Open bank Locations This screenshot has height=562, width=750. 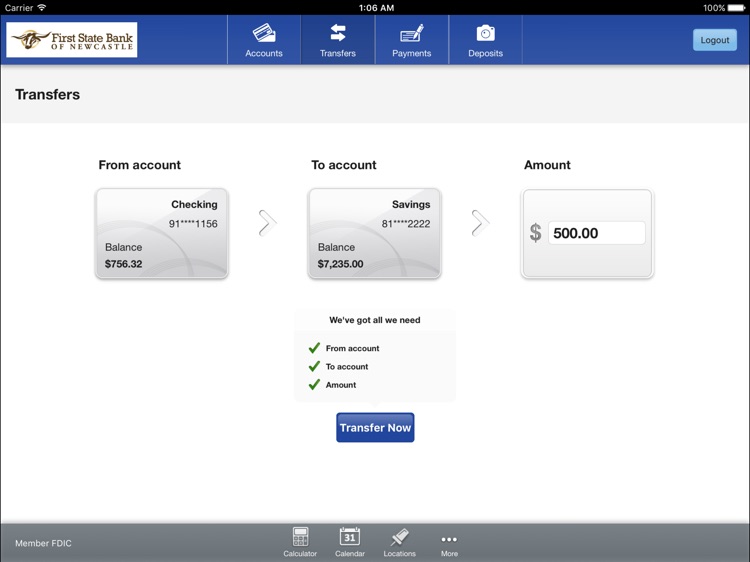pyautogui.click(x=399, y=542)
